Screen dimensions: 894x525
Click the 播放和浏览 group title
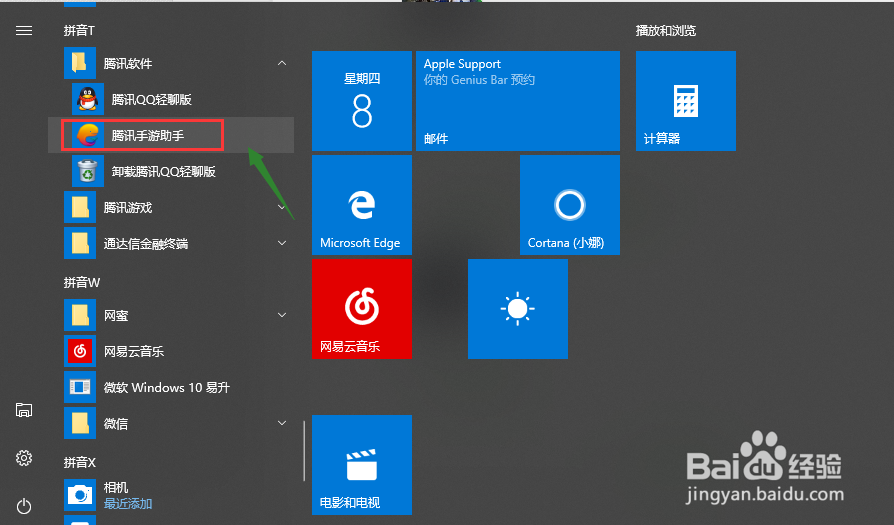coord(666,31)
